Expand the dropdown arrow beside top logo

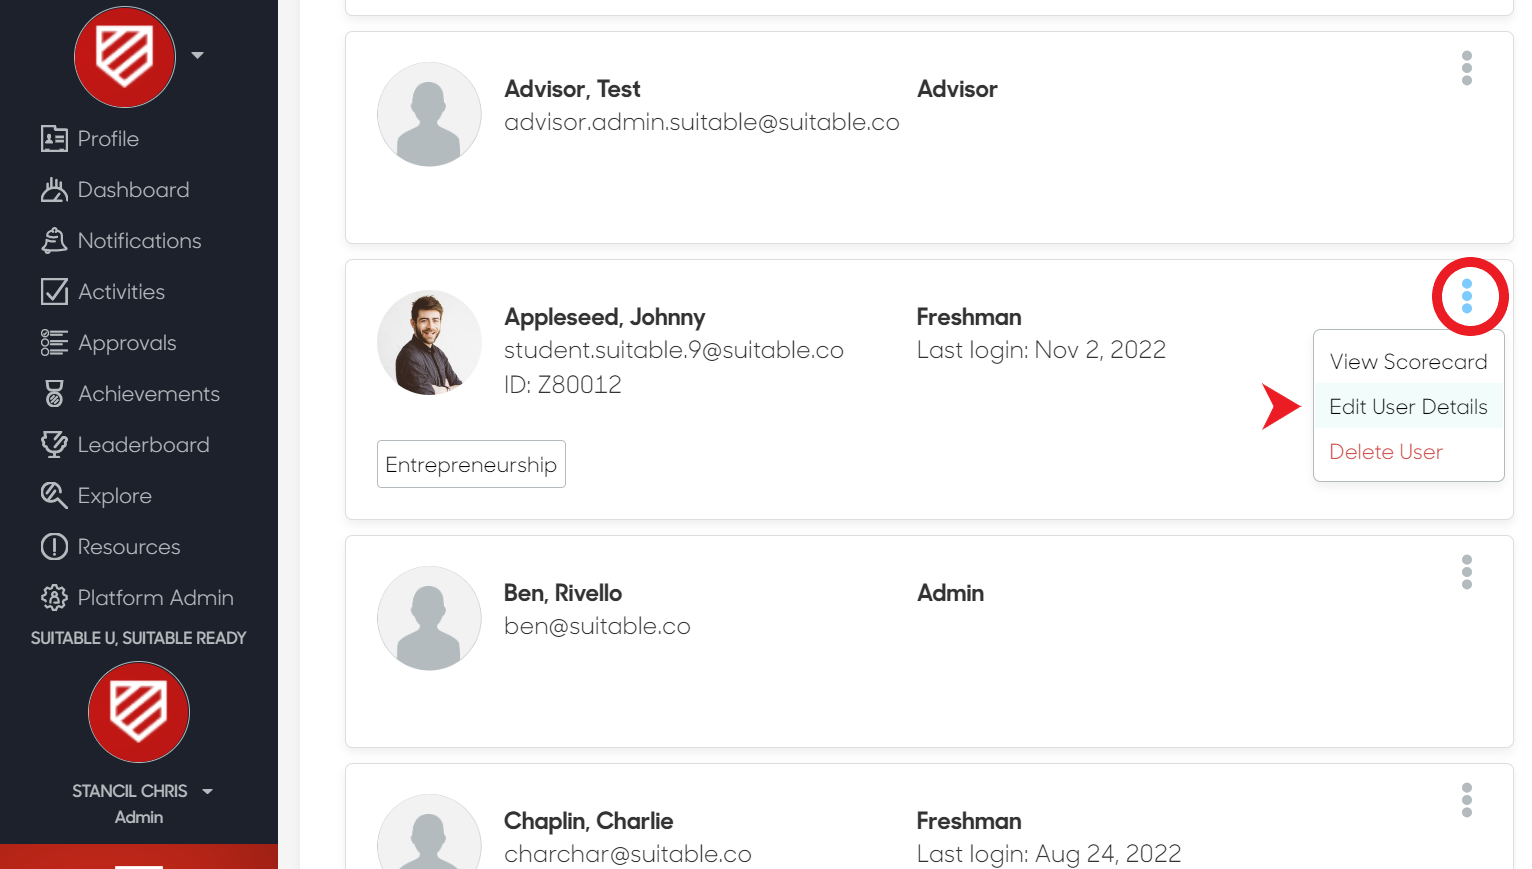click(197, 55)
